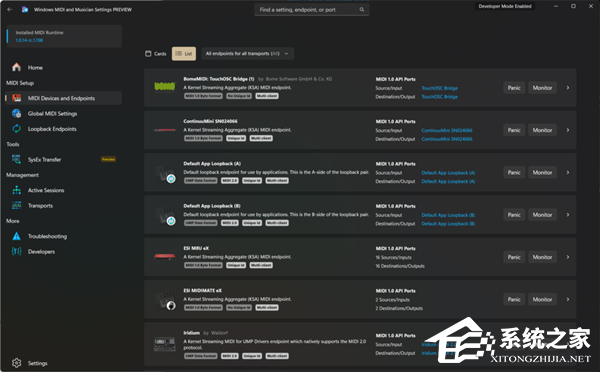Open Loopback Endpoints page
Viewport: 600px width, 372px height.
pyautogui.click(x=64, y=129)
